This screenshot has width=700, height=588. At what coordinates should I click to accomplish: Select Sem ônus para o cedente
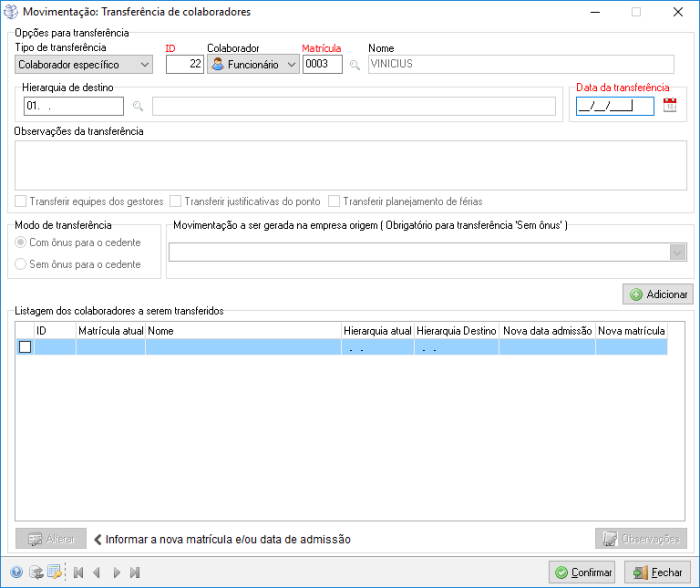21,264
